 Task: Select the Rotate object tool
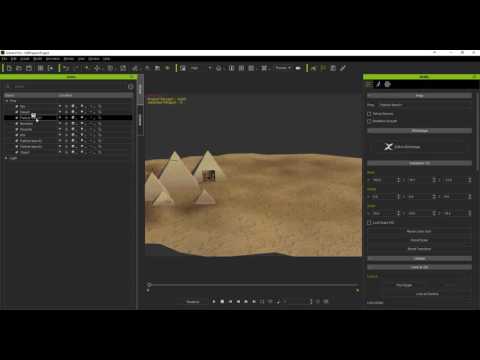coord(110,68)
